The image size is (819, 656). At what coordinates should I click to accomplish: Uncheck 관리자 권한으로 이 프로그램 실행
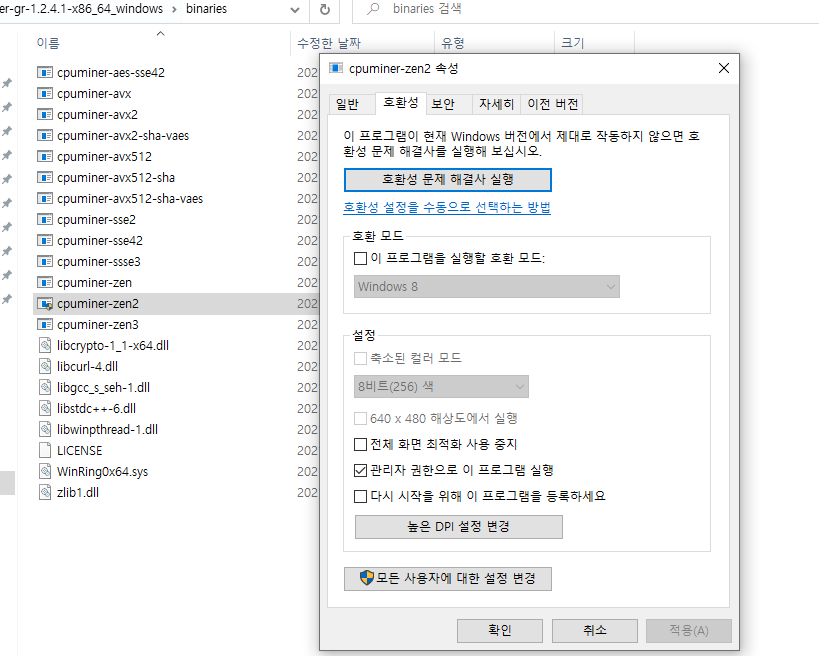(360, 471)
